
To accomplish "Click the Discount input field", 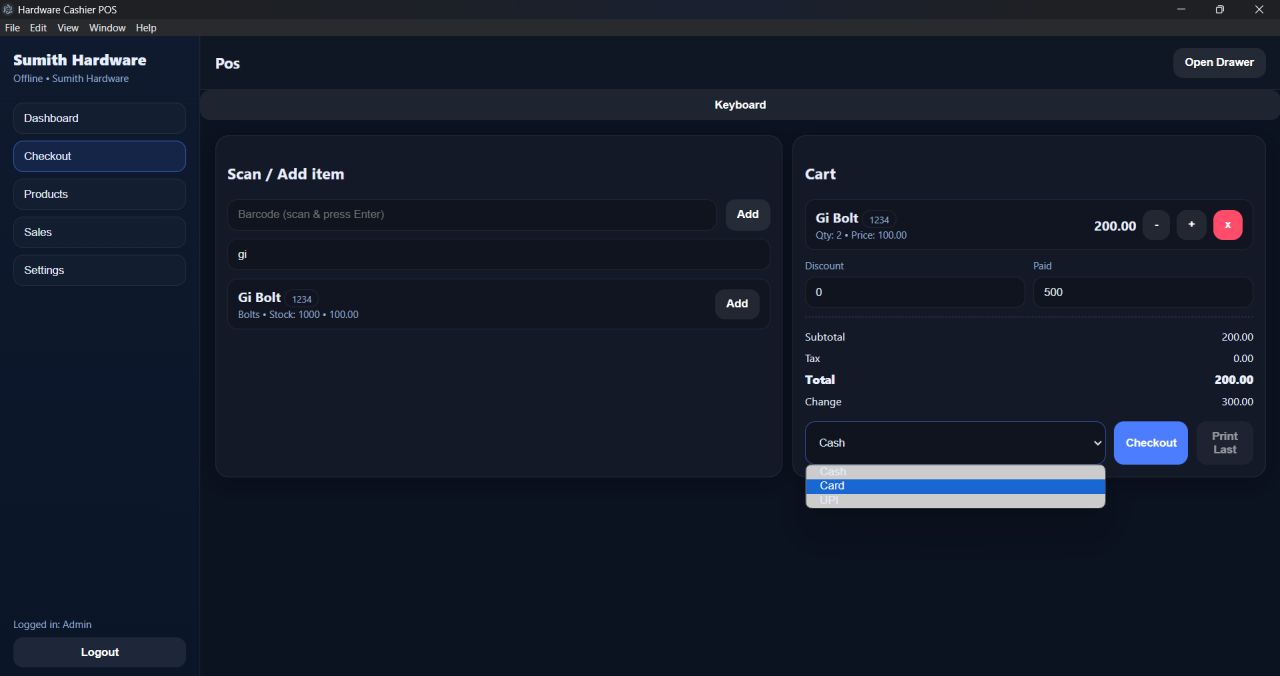I will coord(914,292).
